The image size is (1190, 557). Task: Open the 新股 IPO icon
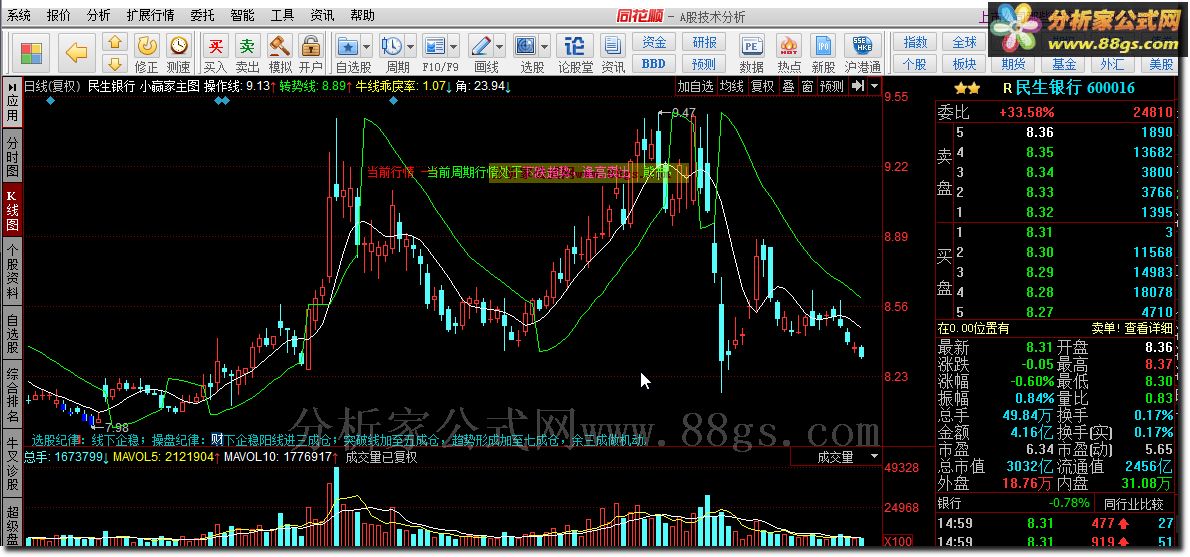(x=823, y=46)
